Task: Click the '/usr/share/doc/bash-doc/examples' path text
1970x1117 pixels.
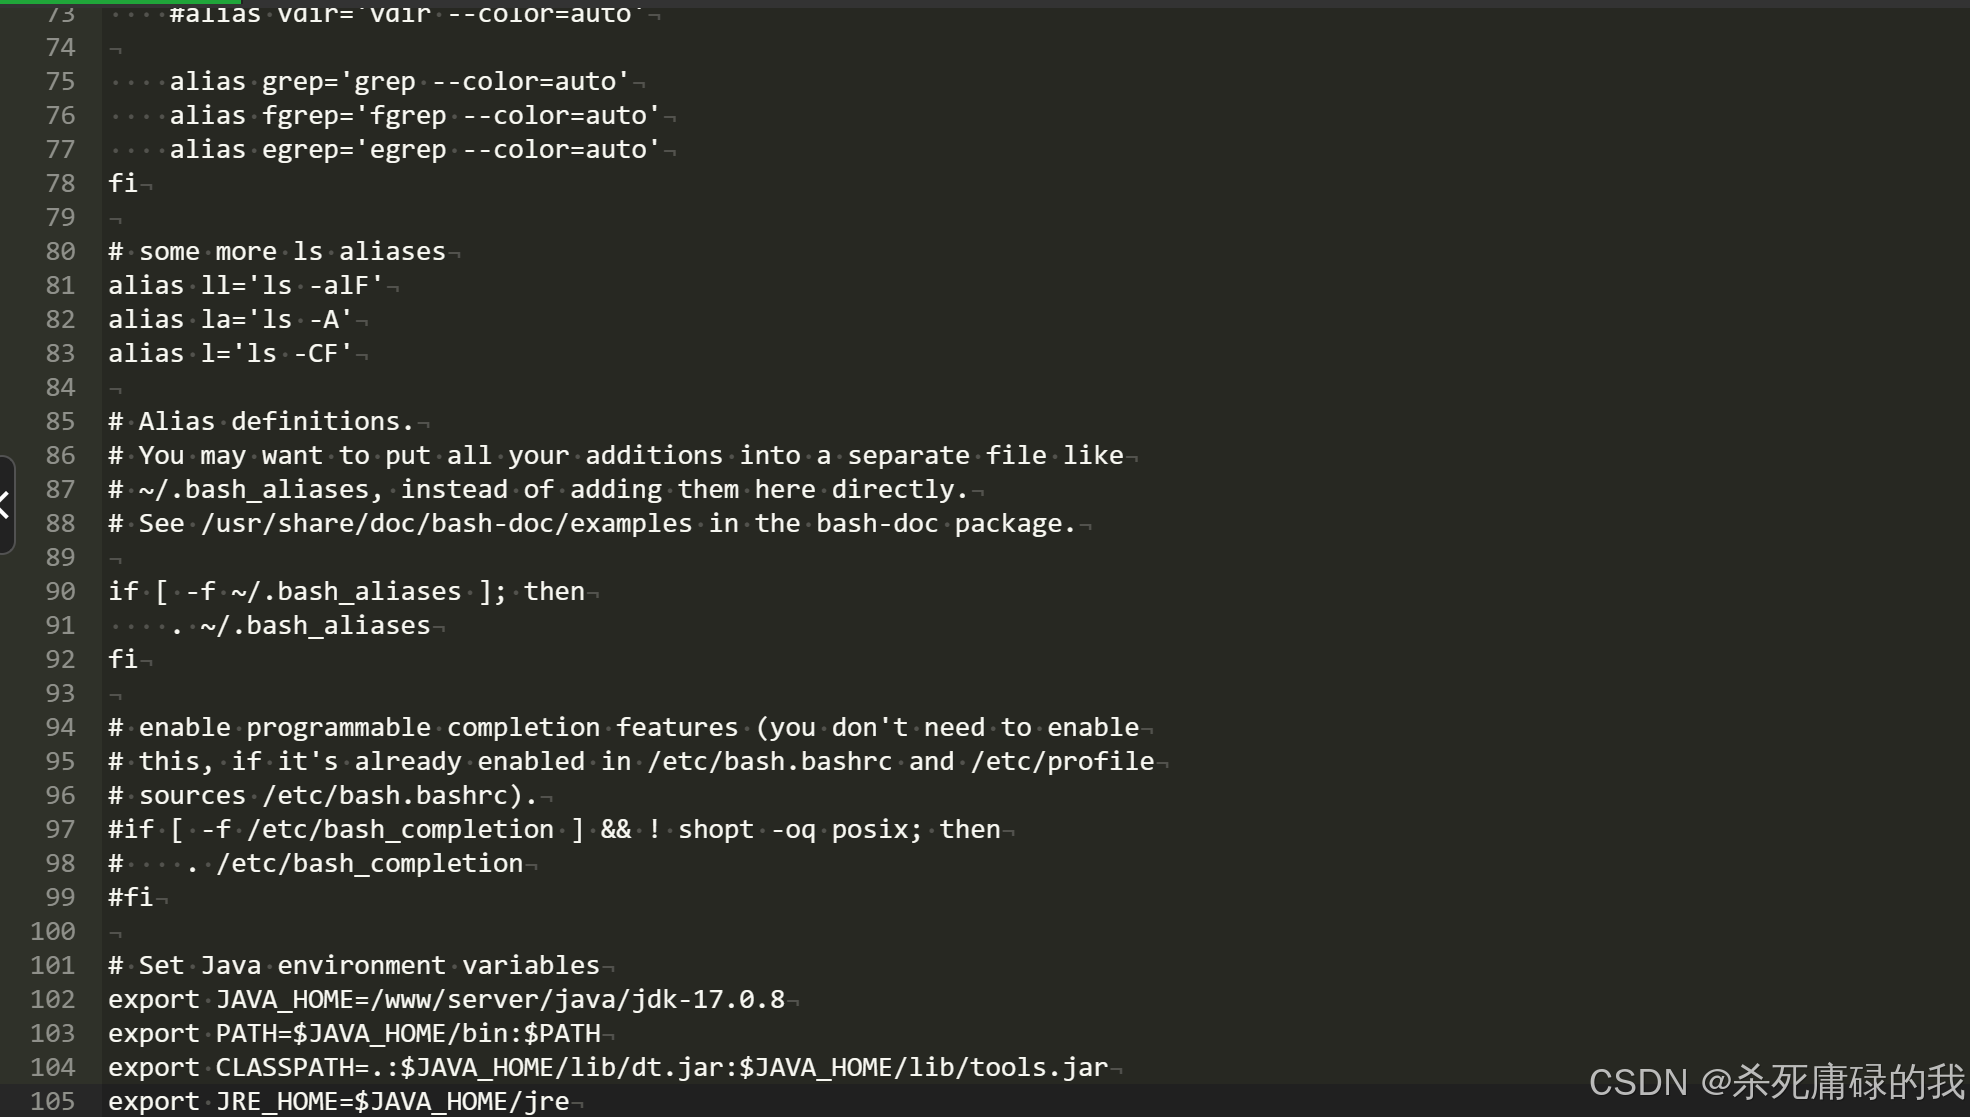Action: (x=446, y=523)
